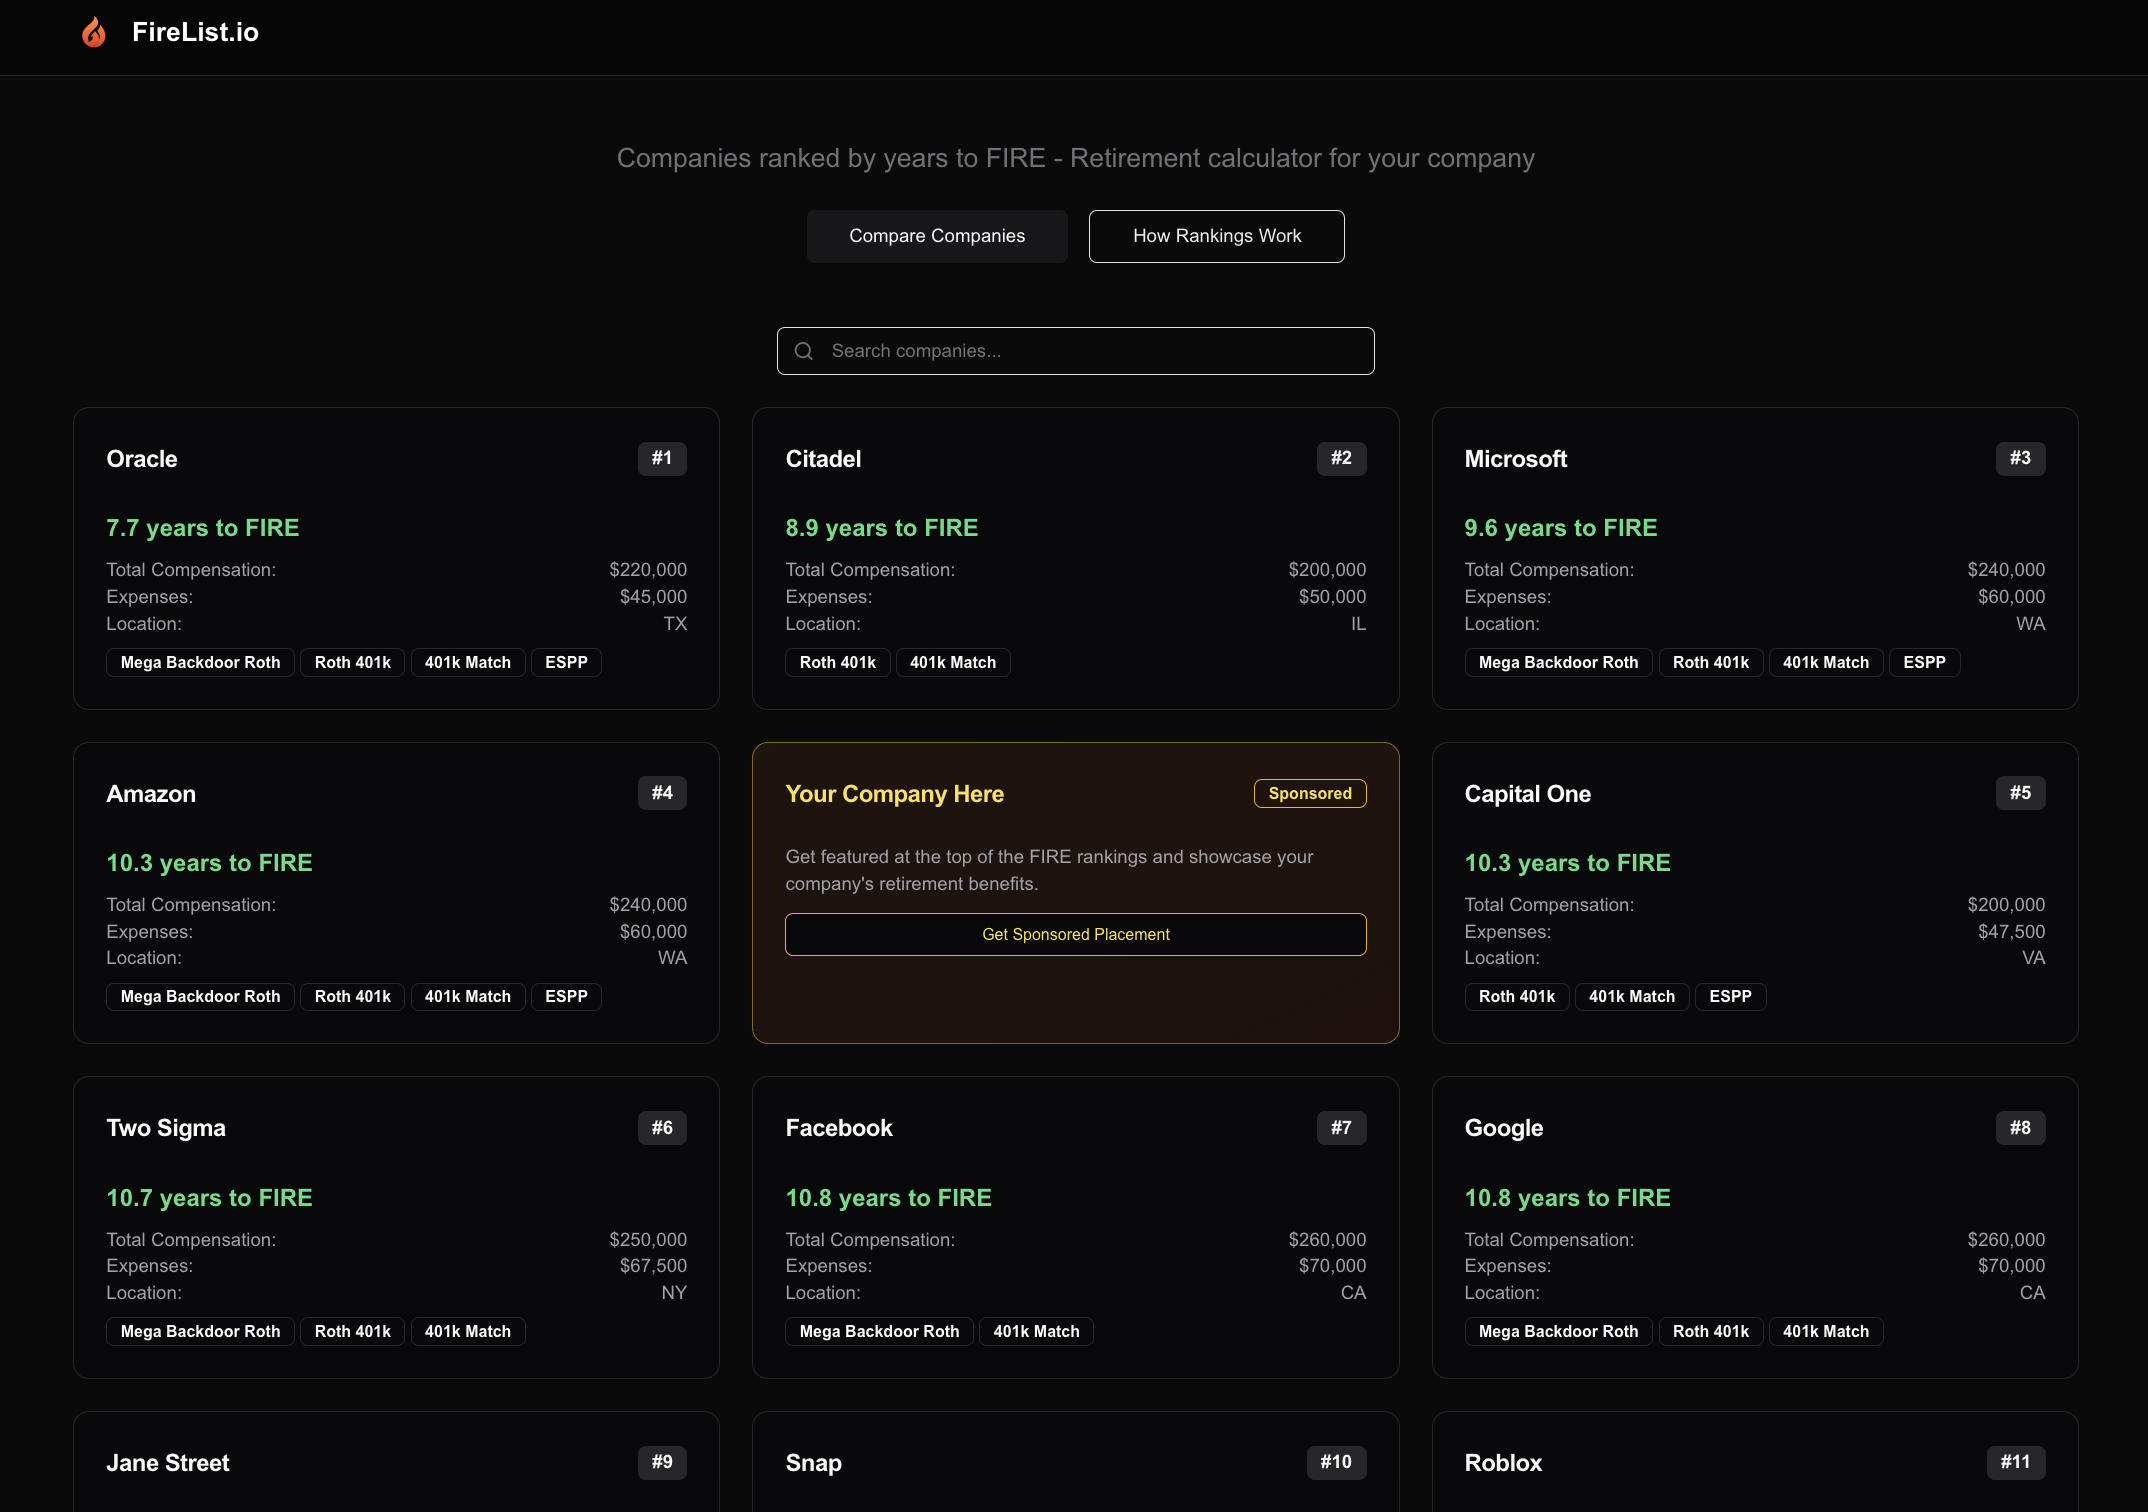The image size is (2148, 1512).
Task: Open the Roblox company card title
Action: [1503, 1463]
